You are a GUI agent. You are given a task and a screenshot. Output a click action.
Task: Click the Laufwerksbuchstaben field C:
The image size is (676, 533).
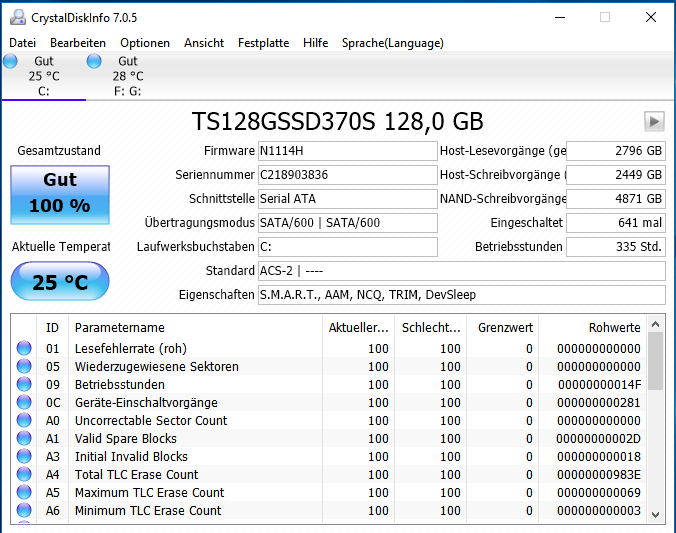pos(348,247)
